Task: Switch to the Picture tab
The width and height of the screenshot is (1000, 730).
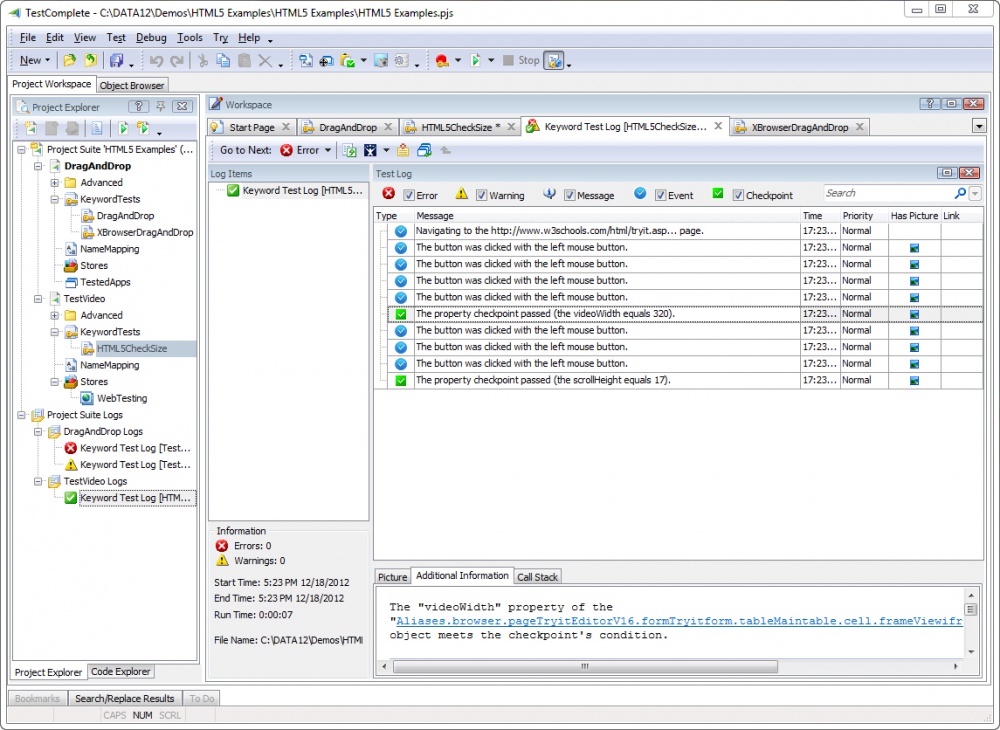Action: coord(392,577)
